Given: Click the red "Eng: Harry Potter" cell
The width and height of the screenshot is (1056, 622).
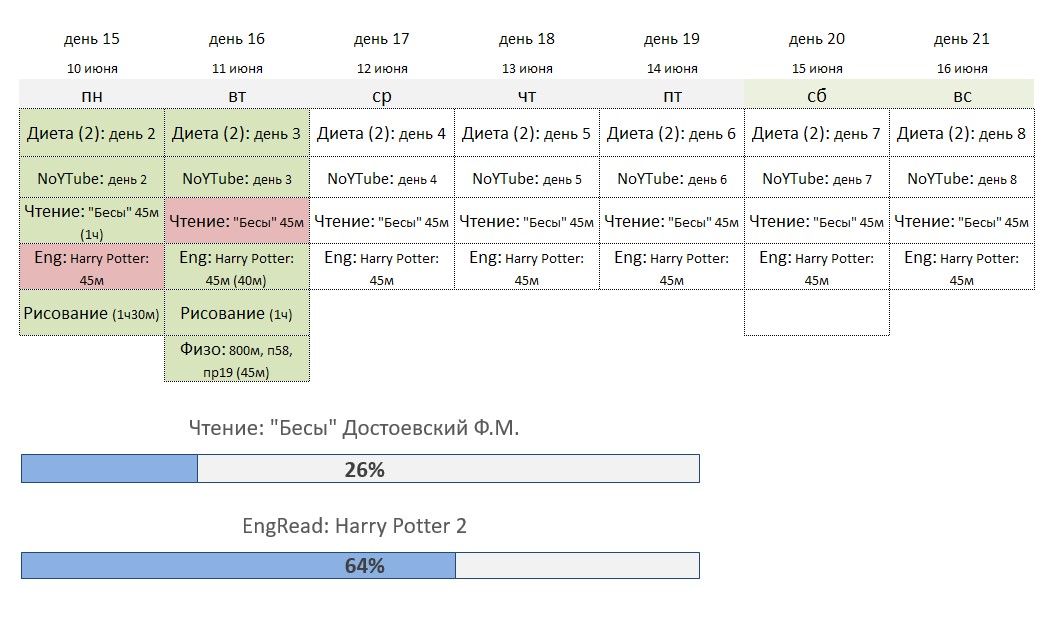Looking at the screenshot, I should (91, 268).
